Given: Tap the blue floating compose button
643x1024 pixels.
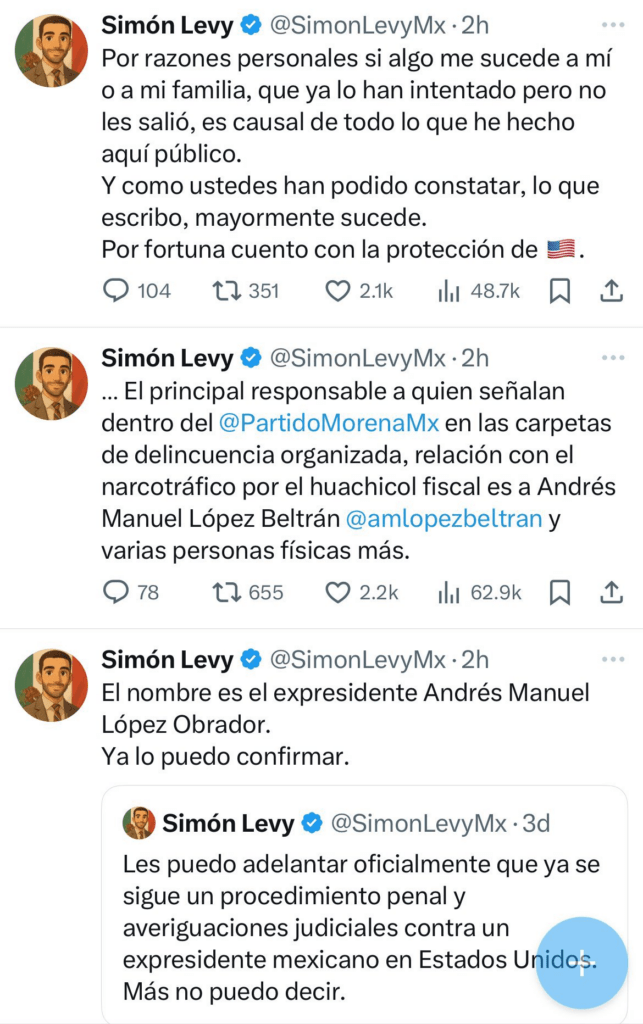Looking at the screenshot, I should 582,961.
